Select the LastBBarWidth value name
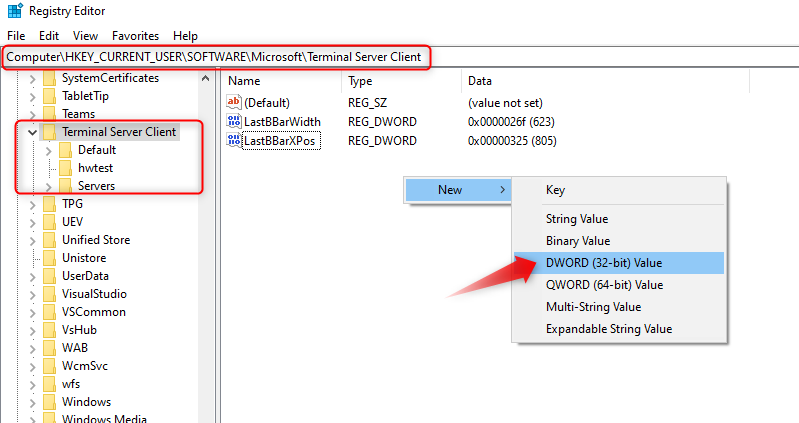 (x=282, y=122)
